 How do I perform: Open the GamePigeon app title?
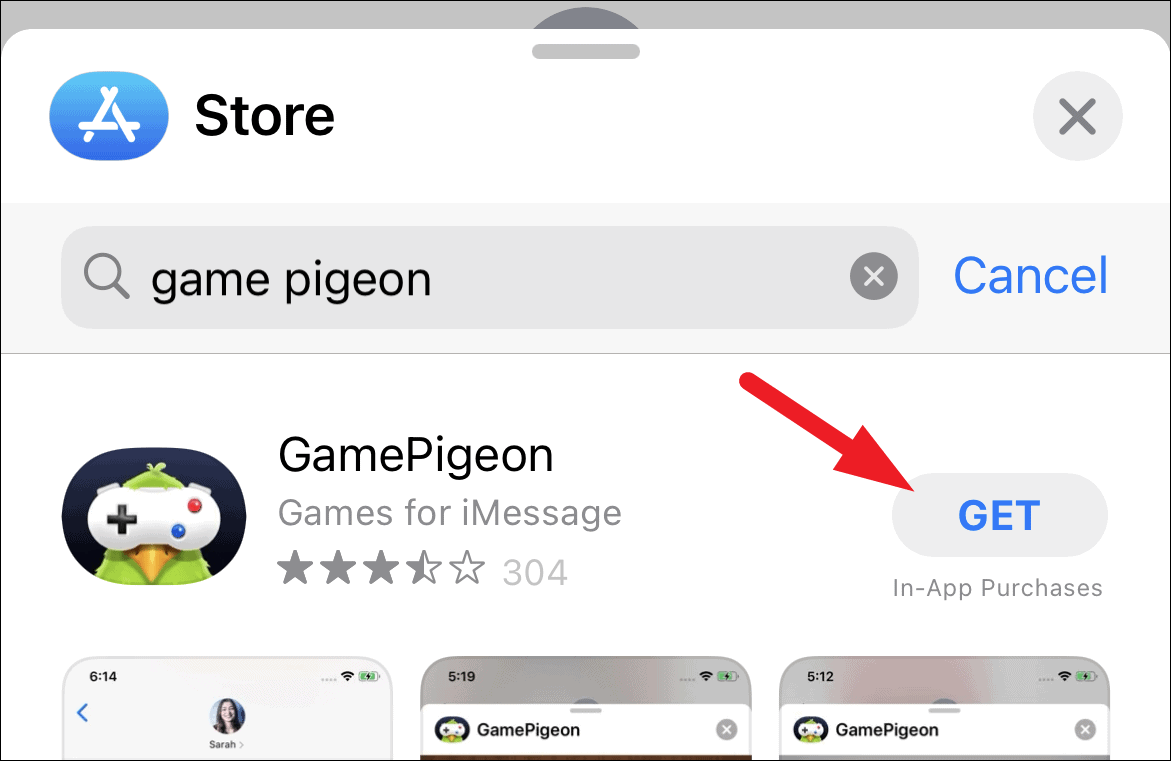[415, 454]
